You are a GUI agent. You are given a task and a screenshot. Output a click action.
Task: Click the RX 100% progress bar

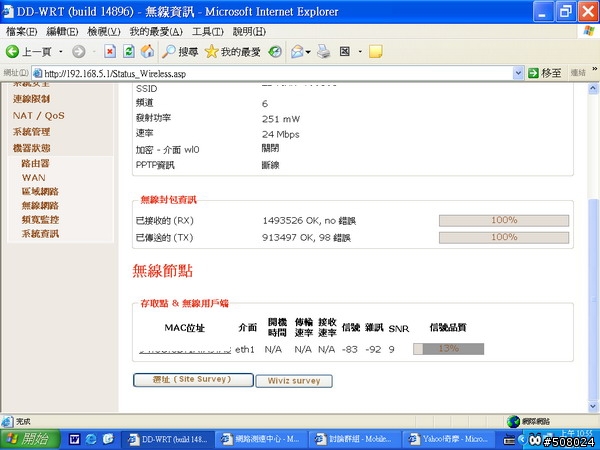[x=504, y=220]
